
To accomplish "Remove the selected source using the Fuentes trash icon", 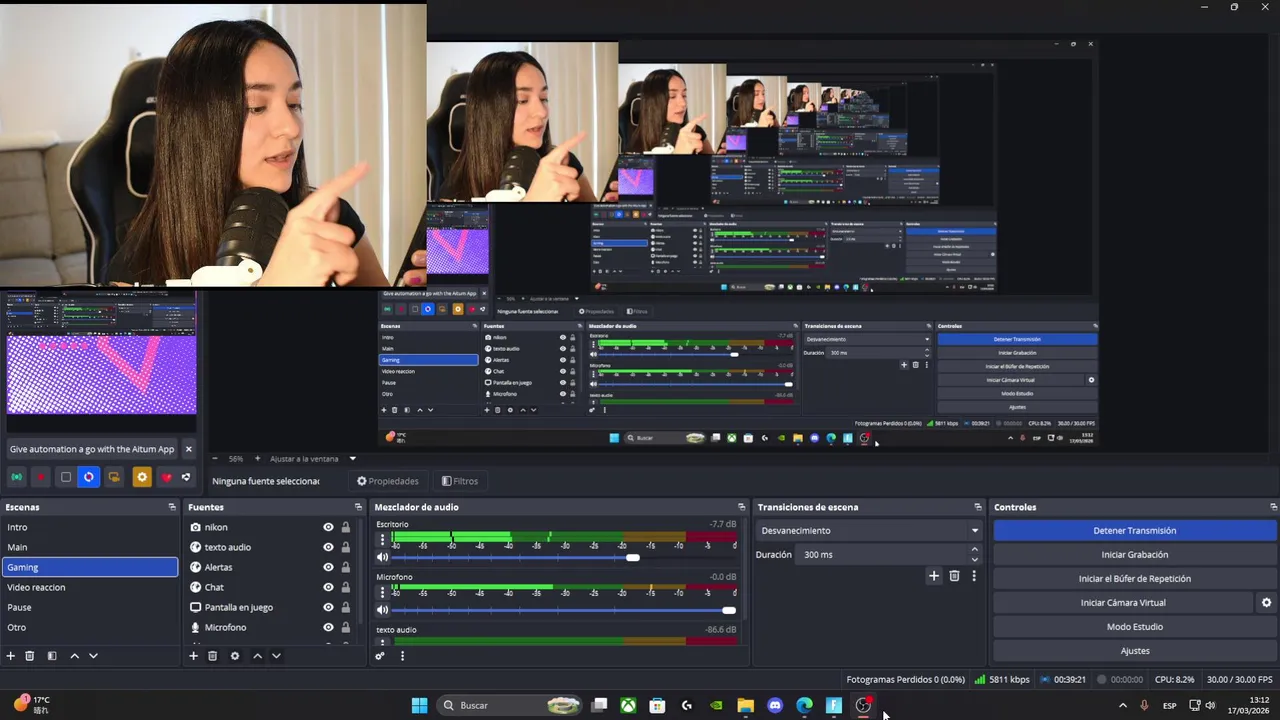I will coord(212,656).
